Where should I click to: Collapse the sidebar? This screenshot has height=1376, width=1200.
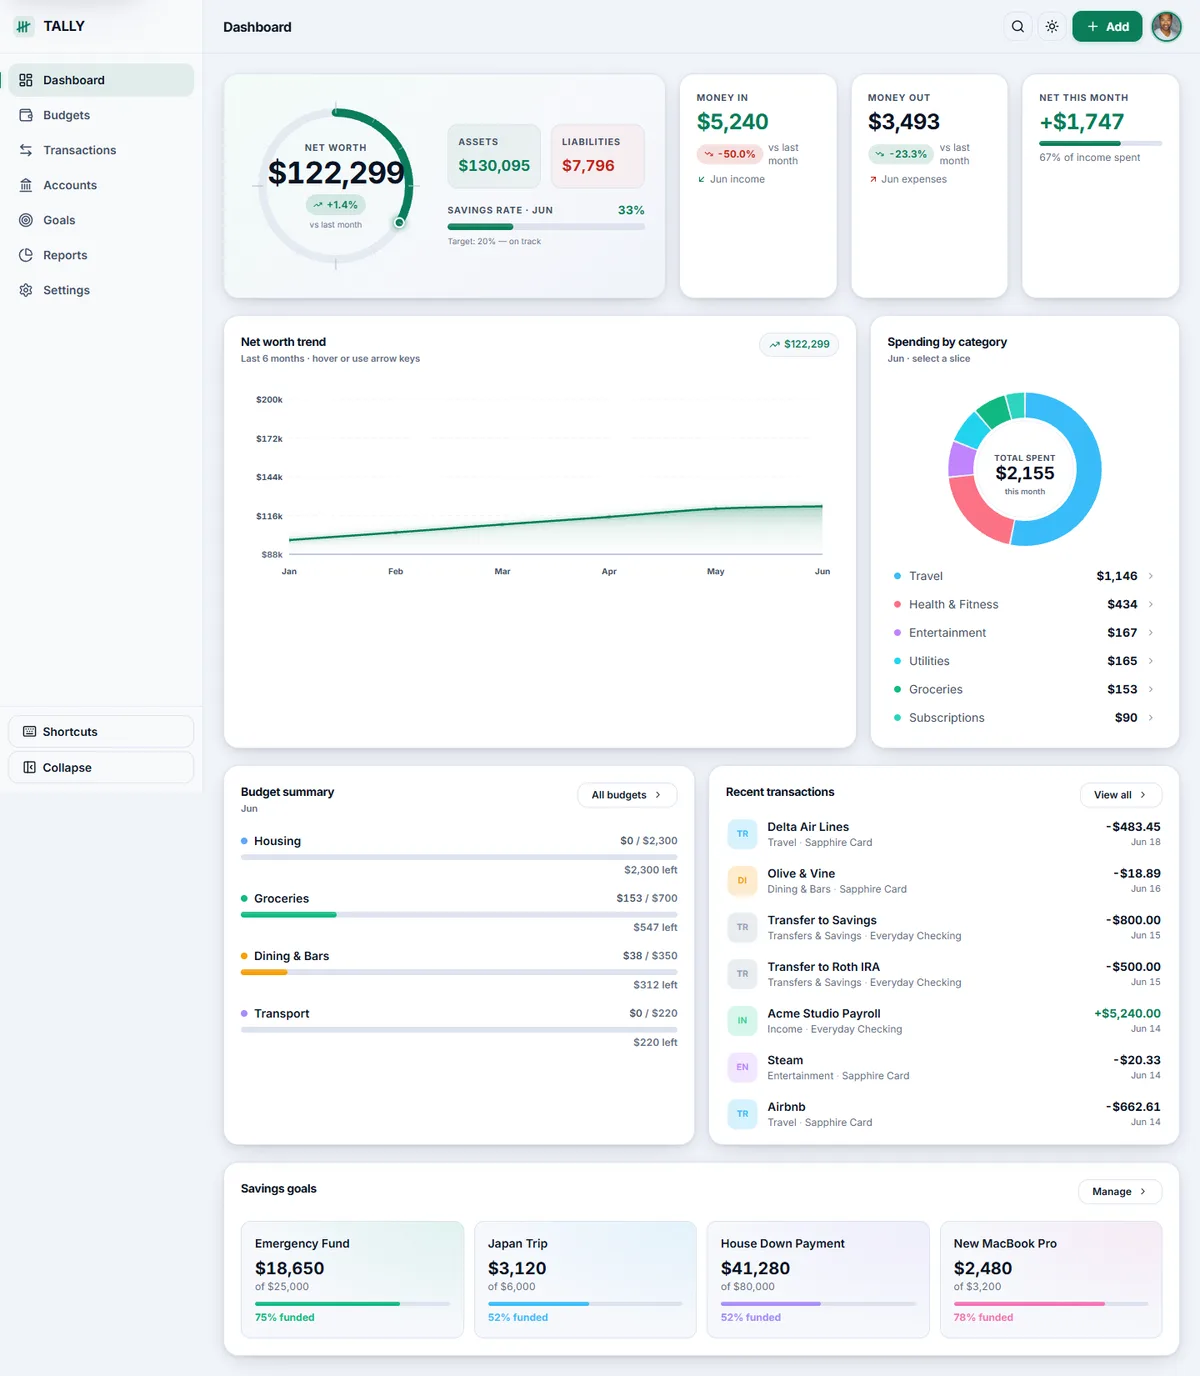click(x=101, y=767)
